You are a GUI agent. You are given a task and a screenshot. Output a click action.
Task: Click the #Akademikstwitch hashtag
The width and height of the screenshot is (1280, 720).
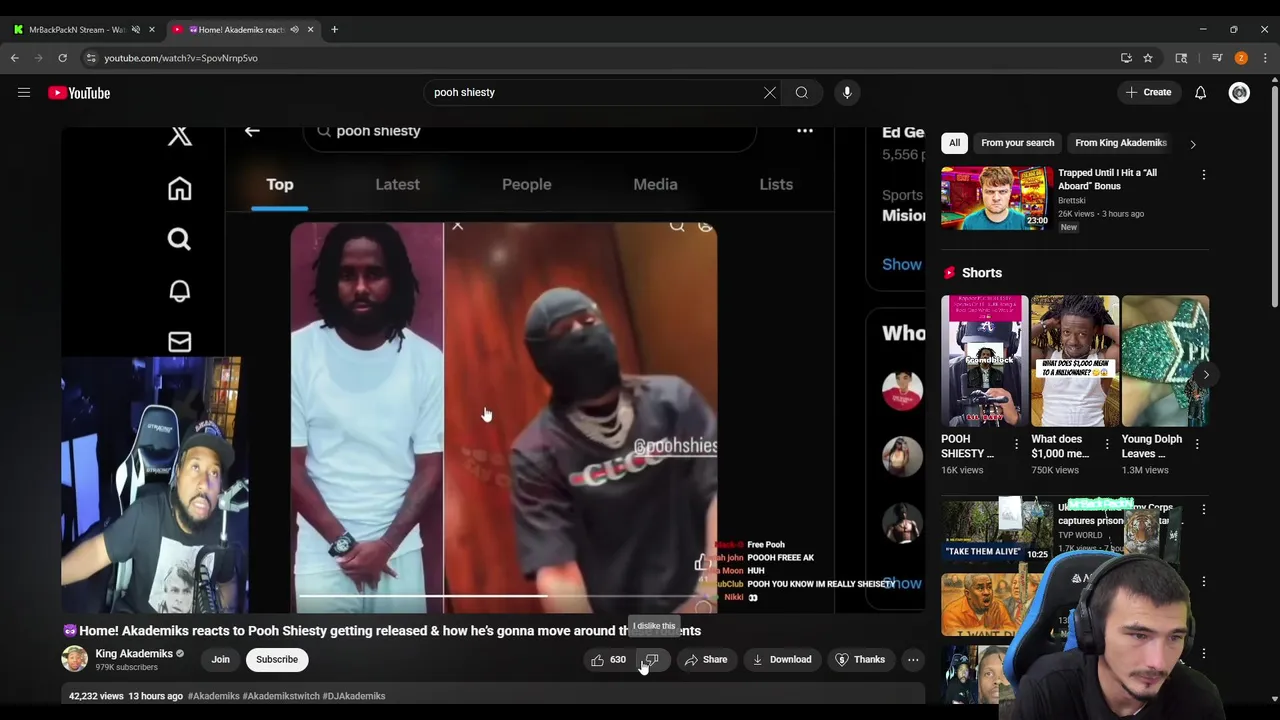(x=280, y=696)
